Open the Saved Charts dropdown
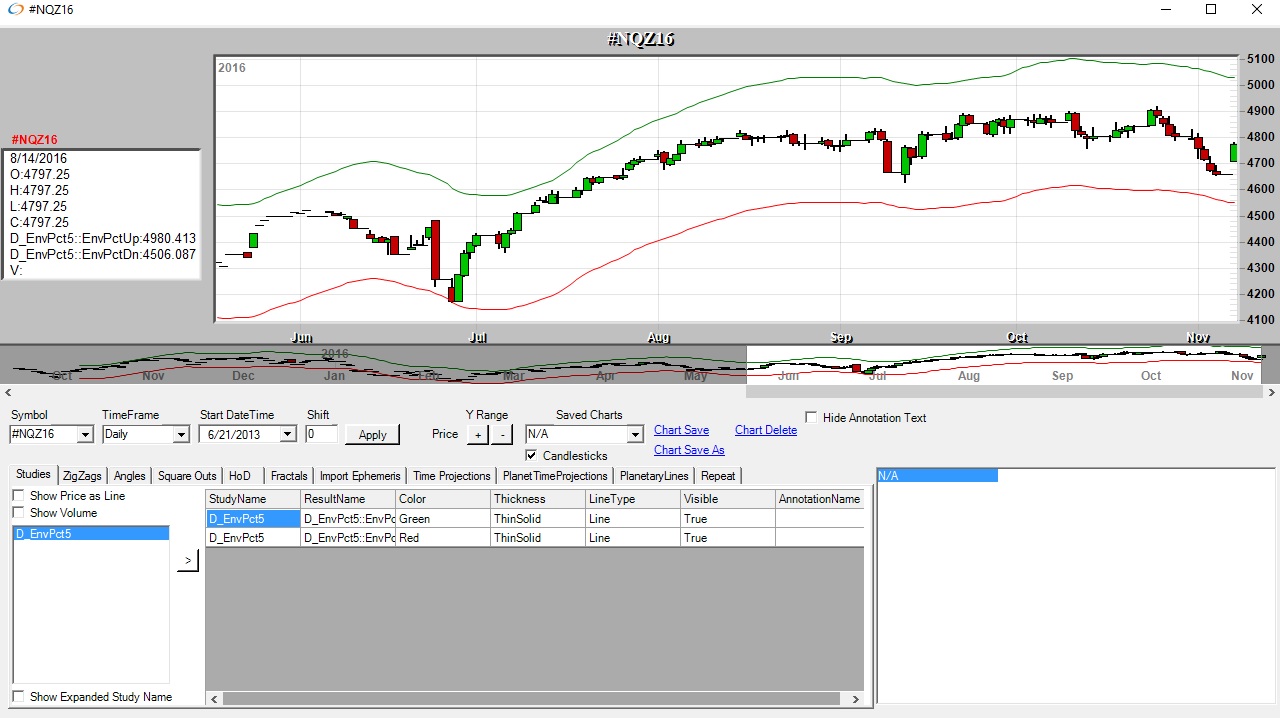 pyautogui.click(x=634, y=435)
